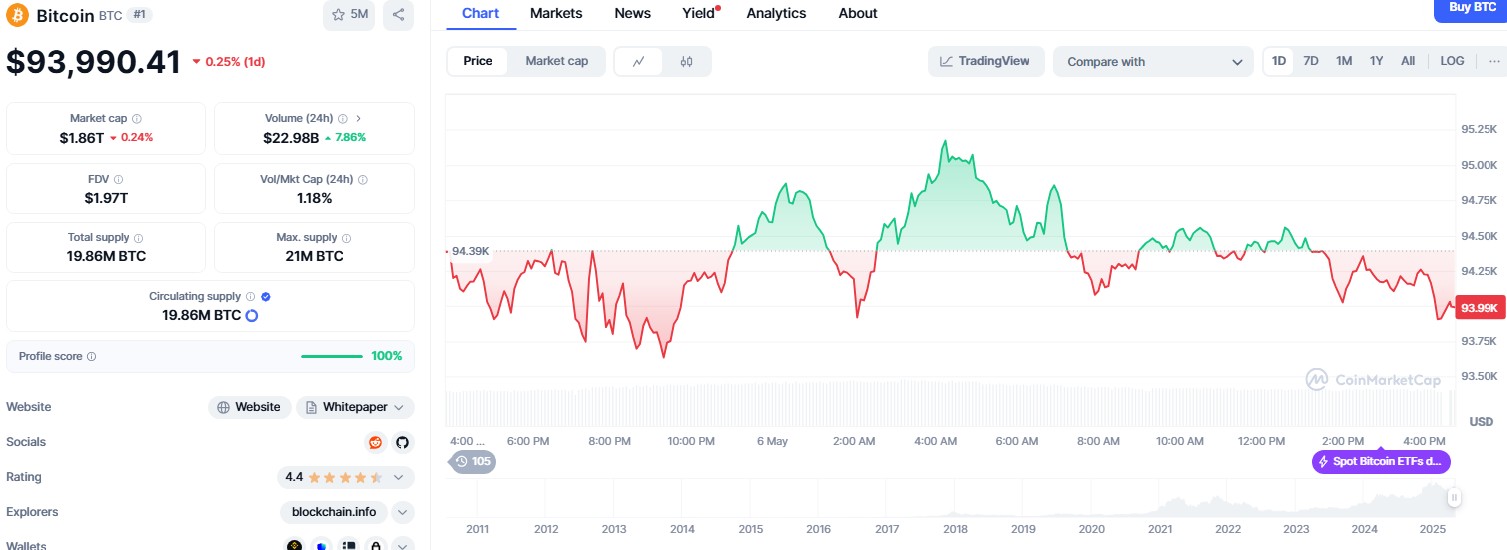Expand the Whitepaper dropdown

point(399,407)
